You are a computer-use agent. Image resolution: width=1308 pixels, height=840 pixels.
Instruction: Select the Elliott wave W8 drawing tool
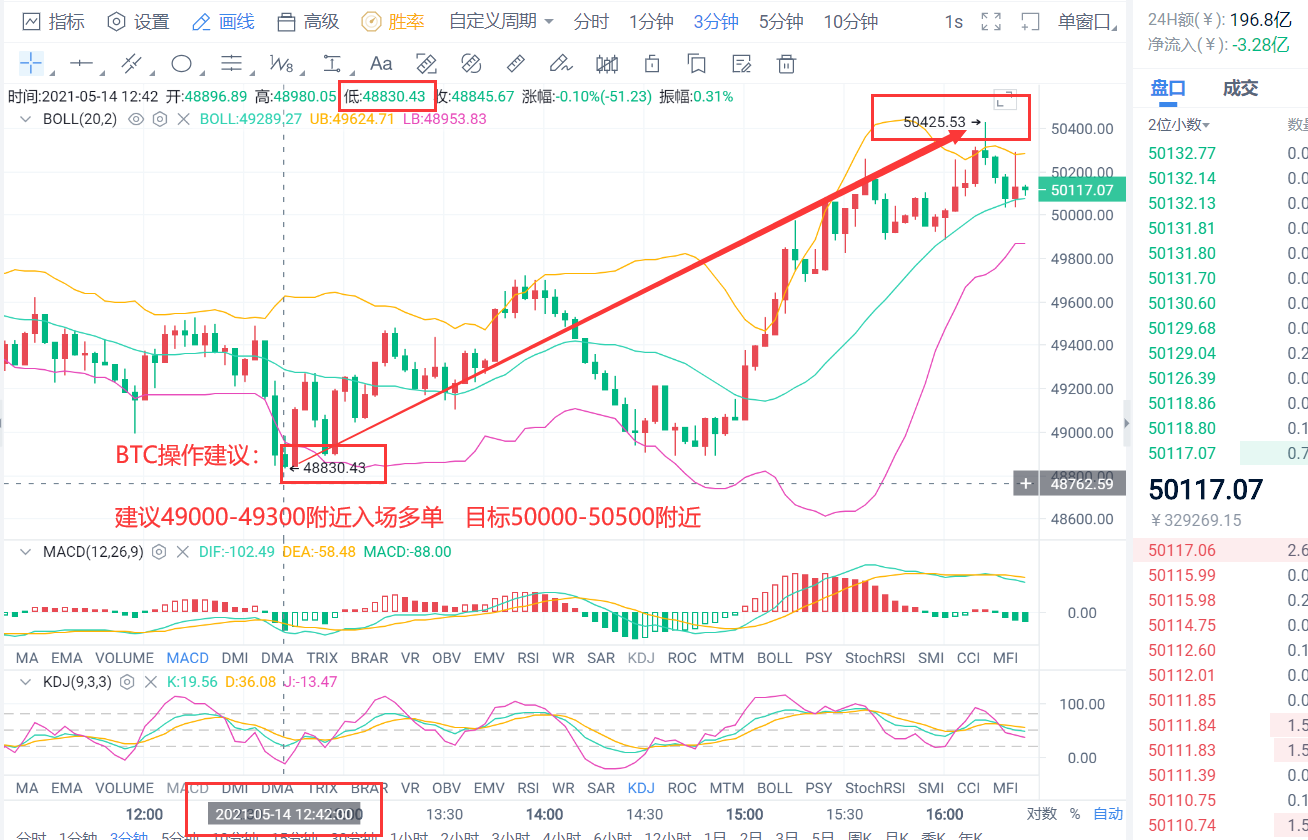coord(281,63)
